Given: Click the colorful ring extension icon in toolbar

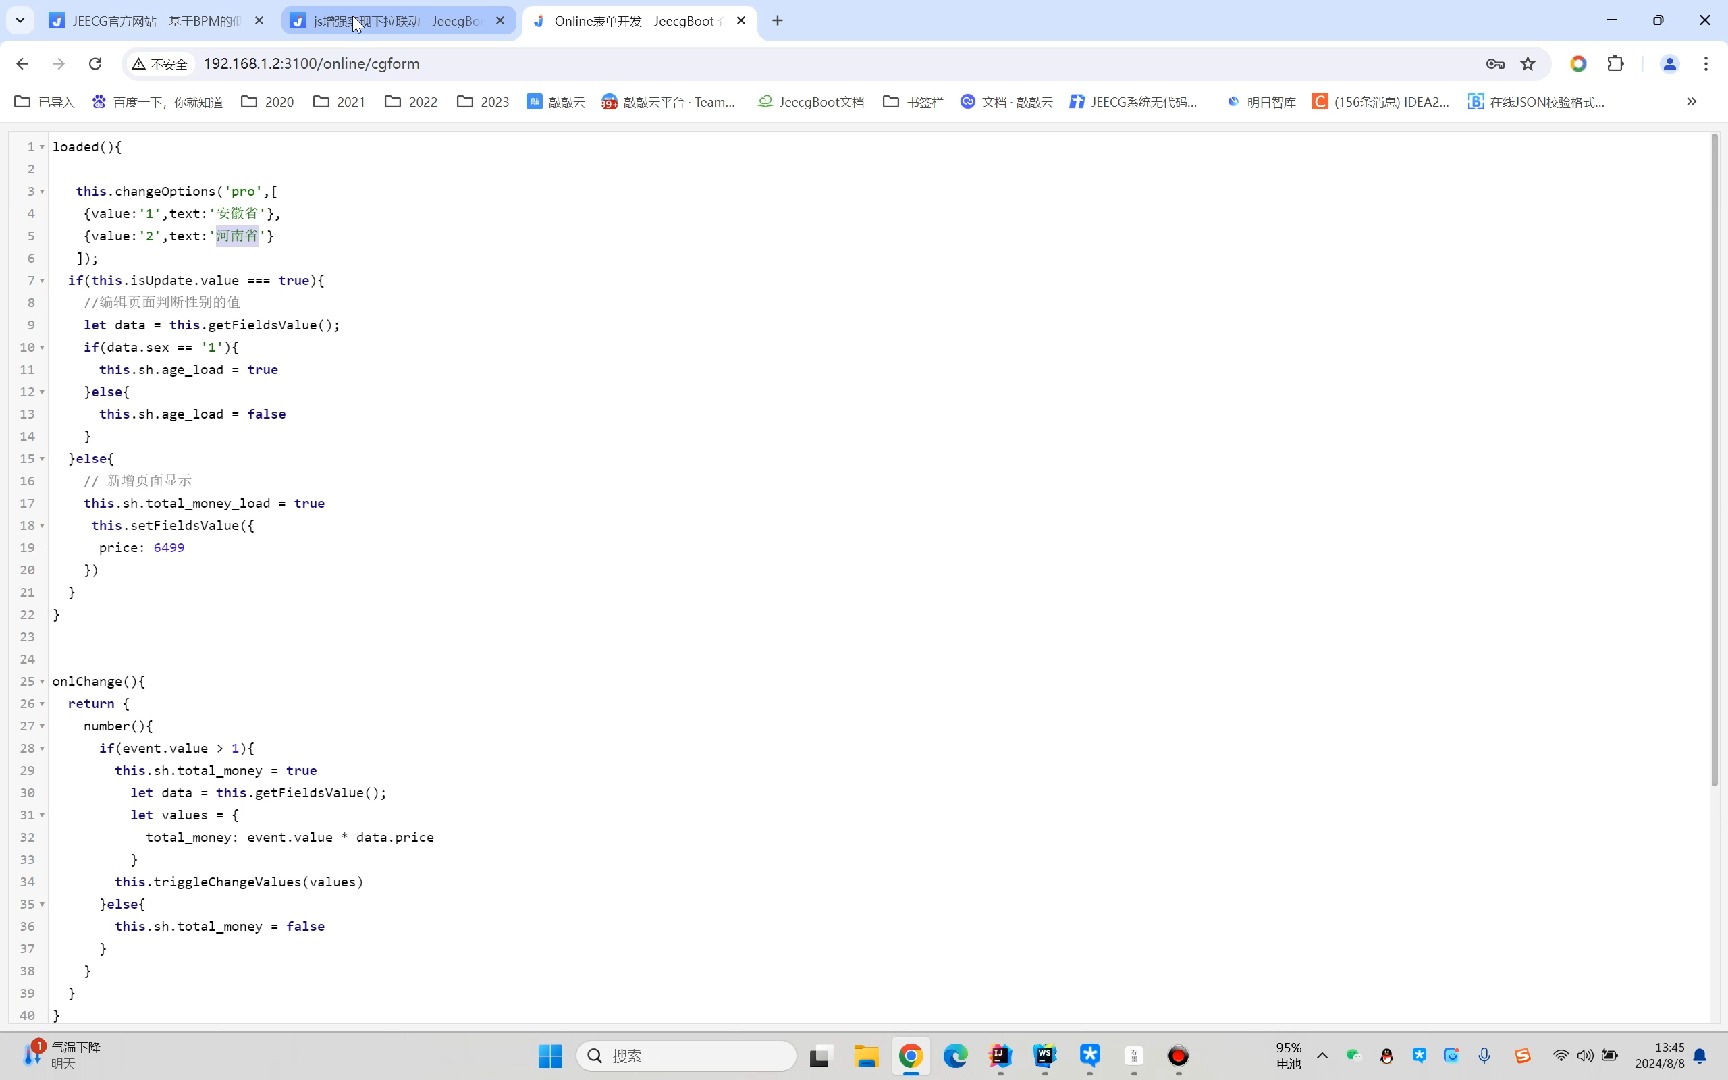Looking at the screenshot, I should click(1578, 63).
